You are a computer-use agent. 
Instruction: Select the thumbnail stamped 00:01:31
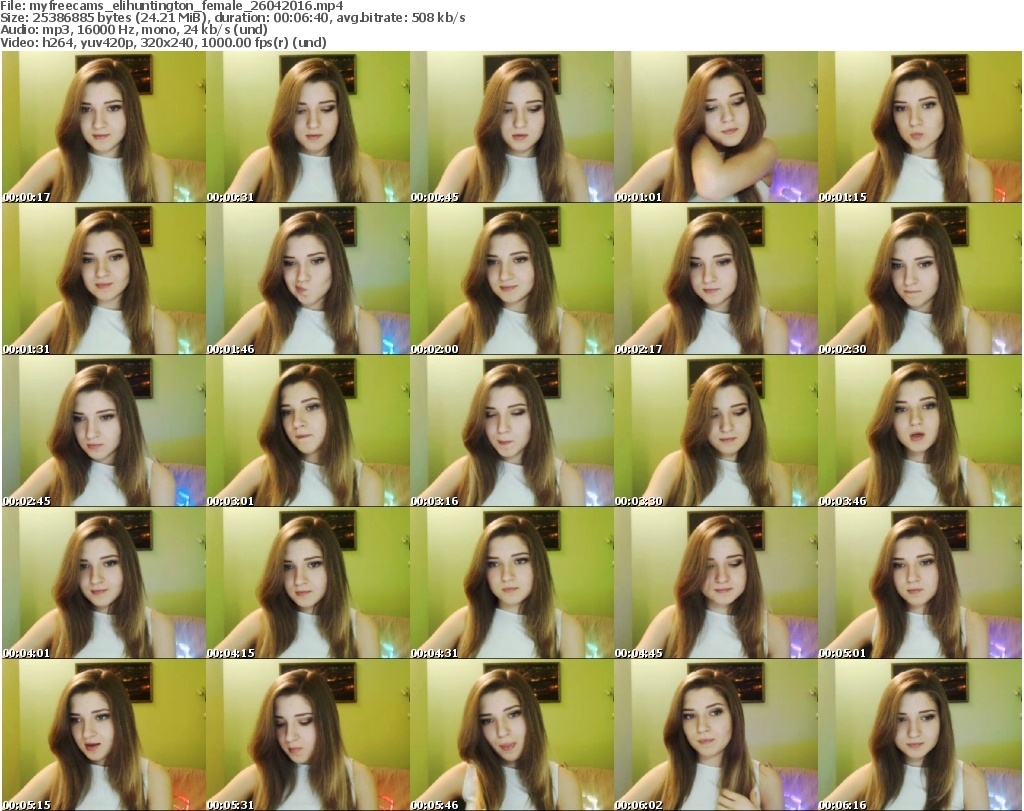tap(104, 279)
